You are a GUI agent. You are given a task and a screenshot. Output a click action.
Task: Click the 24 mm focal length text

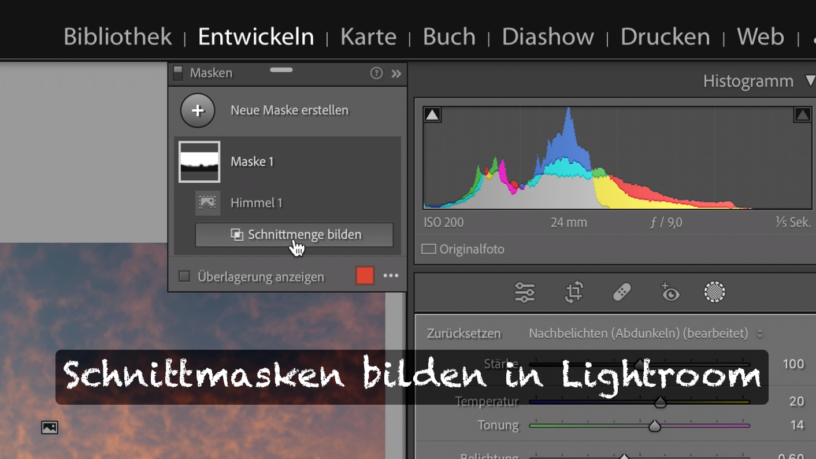569,223
